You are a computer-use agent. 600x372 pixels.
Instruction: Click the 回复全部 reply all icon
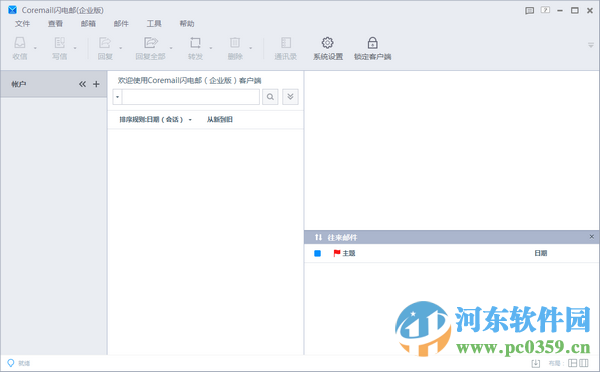[x=151, y=42]
